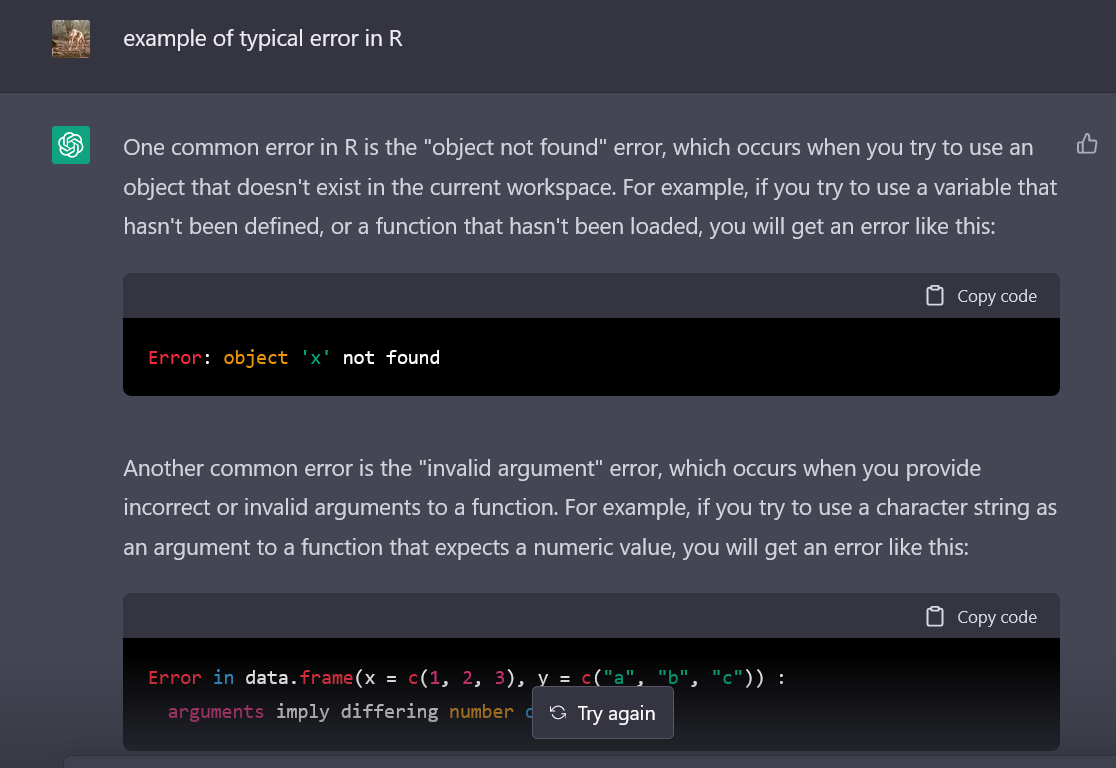Click the prompt text 'example of typical error in R'
This screenshot has width=1116, height=768.
[262, 39]
